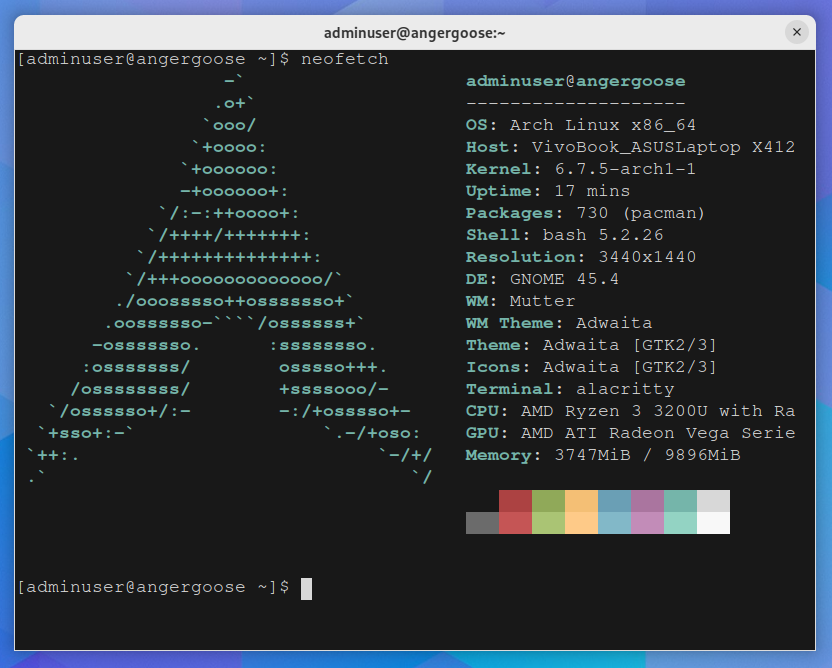This screenshot has width=832, height=668.
Task: Select the Uptime: 17 mins line
Action: [548, 191]
